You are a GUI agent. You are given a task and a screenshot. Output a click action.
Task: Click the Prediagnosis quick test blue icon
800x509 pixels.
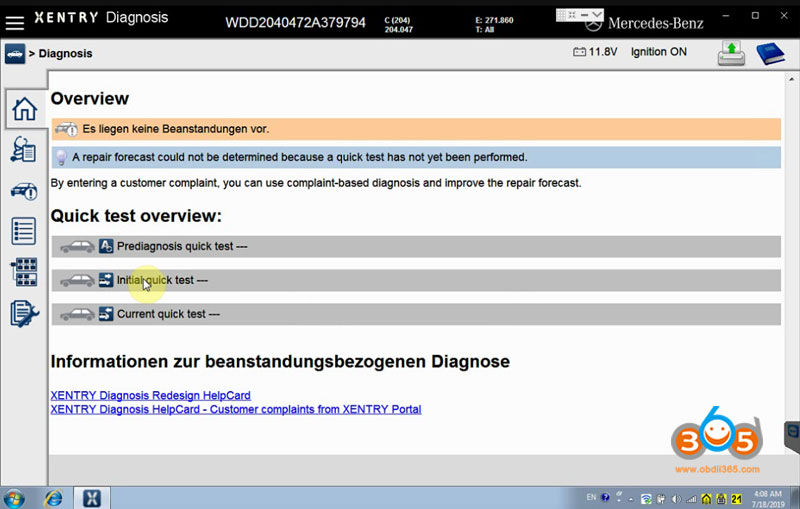click(106, 246)
